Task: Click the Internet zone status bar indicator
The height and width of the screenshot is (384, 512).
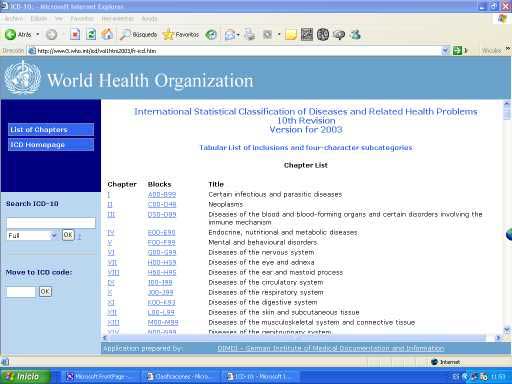Action: click(446, 362)
